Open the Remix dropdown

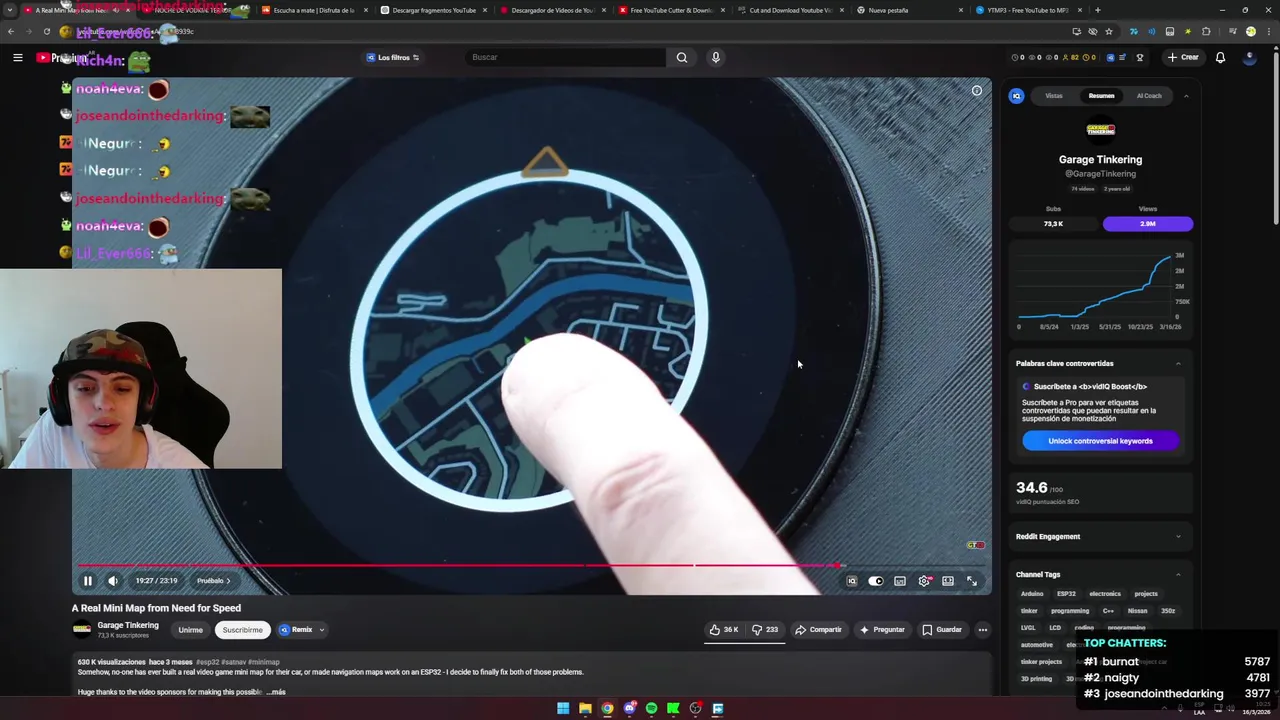click(302, 630)
